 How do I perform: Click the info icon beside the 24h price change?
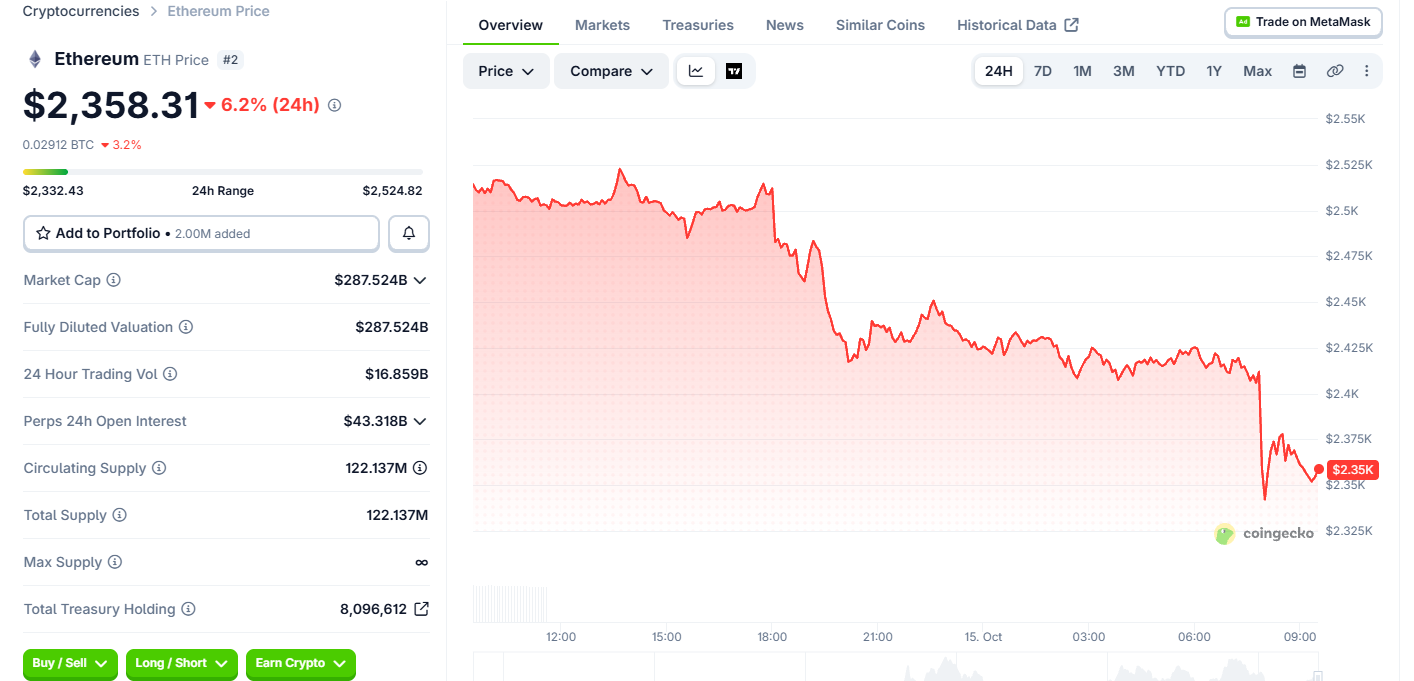335,105
